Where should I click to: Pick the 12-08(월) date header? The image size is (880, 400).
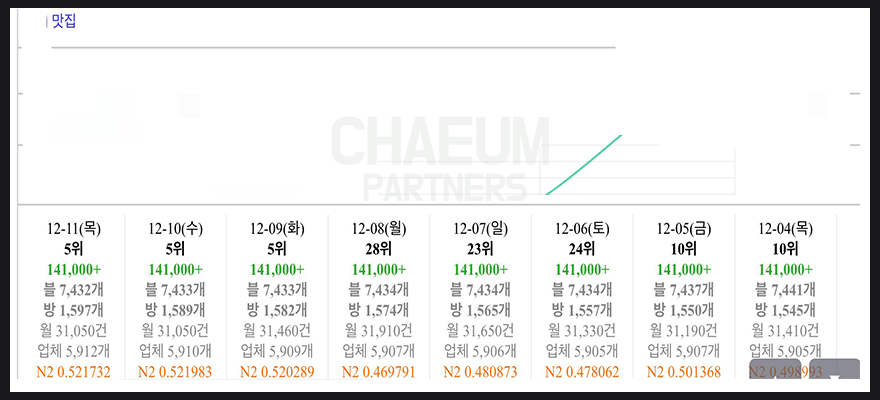tap(379, 229)
